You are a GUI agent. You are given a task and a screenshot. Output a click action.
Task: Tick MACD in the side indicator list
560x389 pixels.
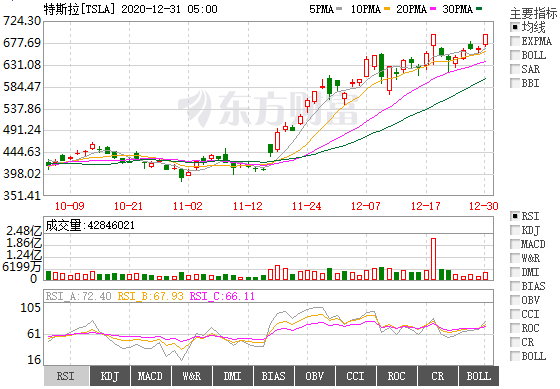coord(515,244)
